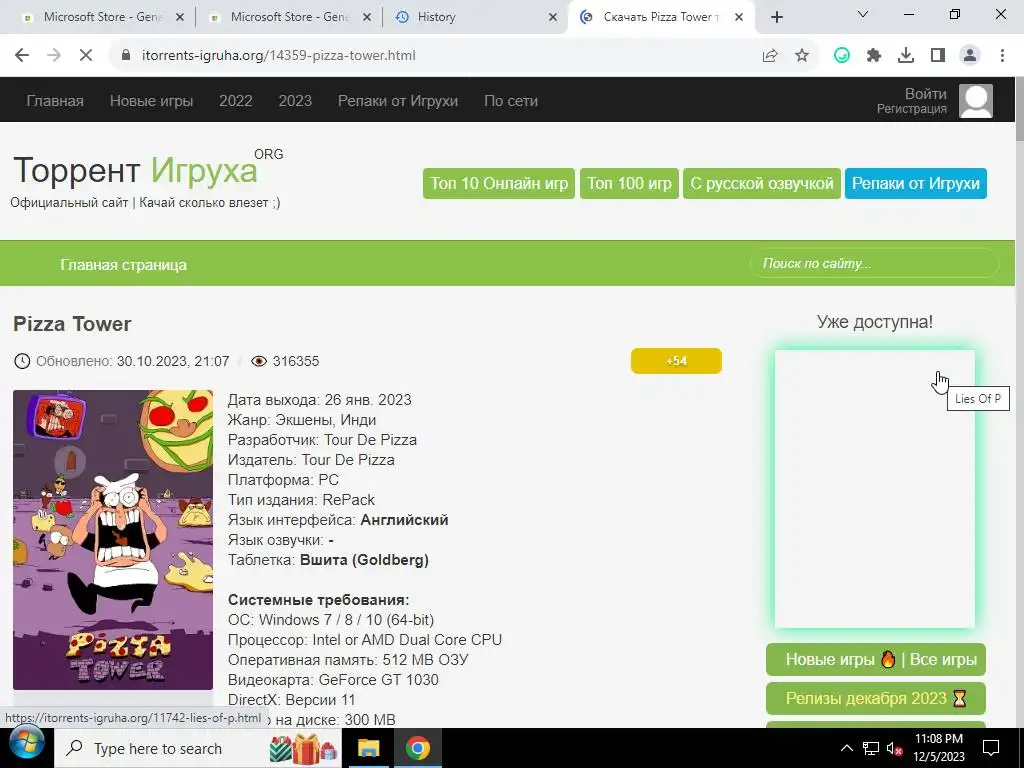Open the Extensions puzzle icon

click(x=874, y=56)
